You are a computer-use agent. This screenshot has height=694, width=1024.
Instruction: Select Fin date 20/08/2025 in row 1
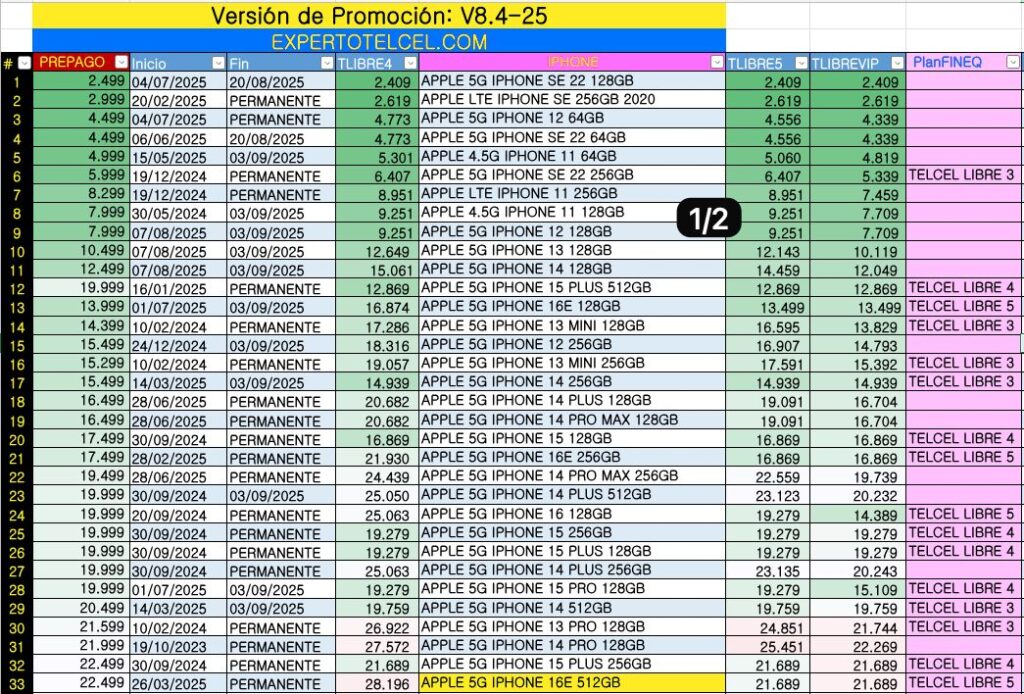281,82
